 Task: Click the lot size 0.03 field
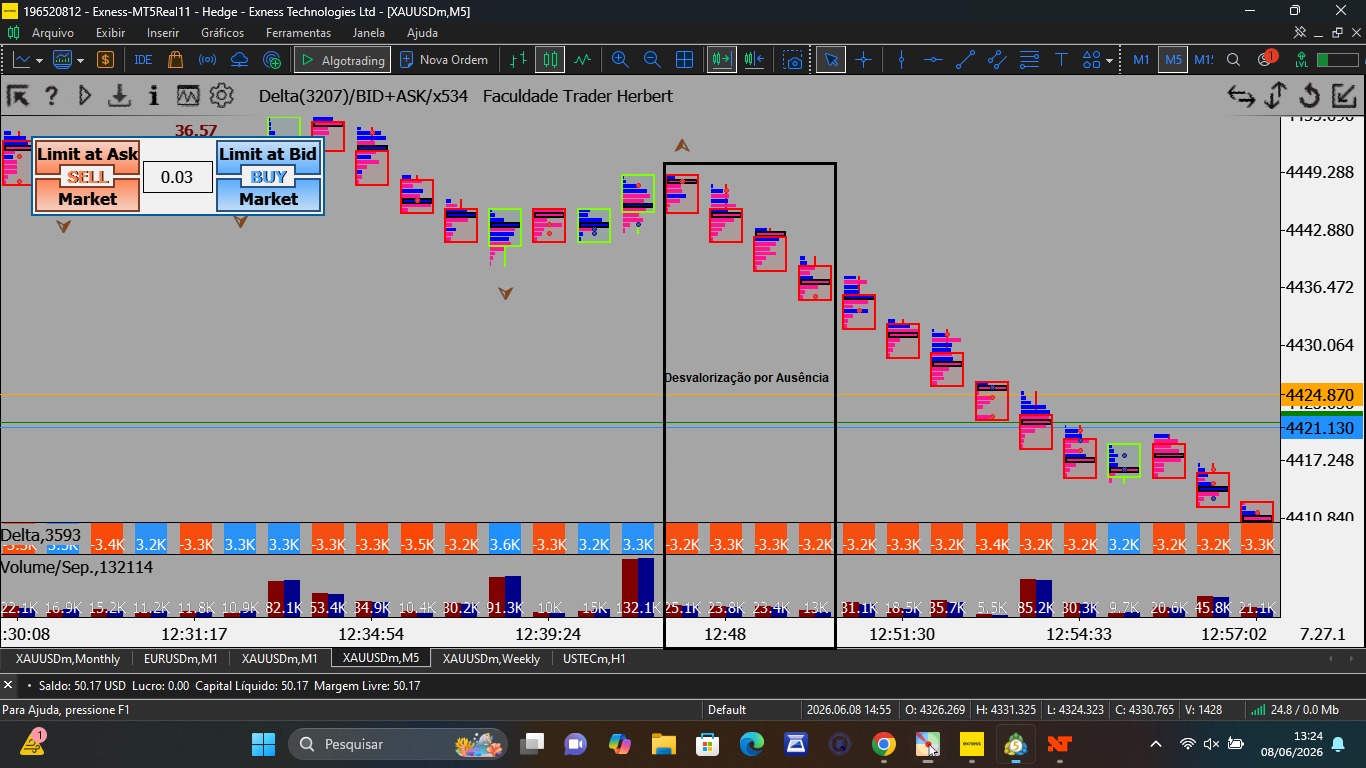[177, 177]
